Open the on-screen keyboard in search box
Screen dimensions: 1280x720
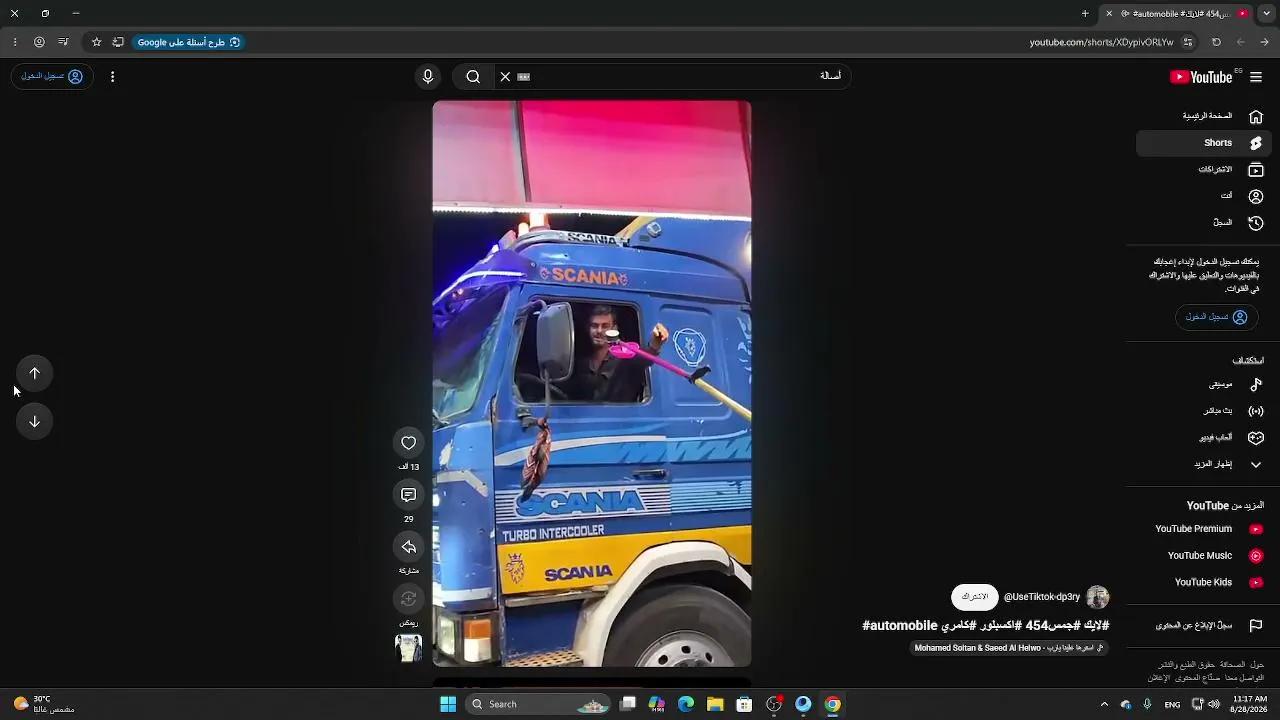click(523, 77)
